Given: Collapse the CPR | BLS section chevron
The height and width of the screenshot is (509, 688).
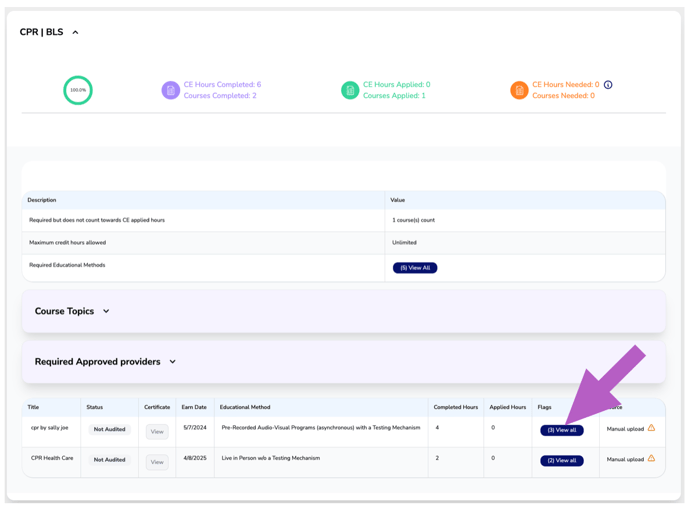Looking at the screenshot, I should [75, 32].
